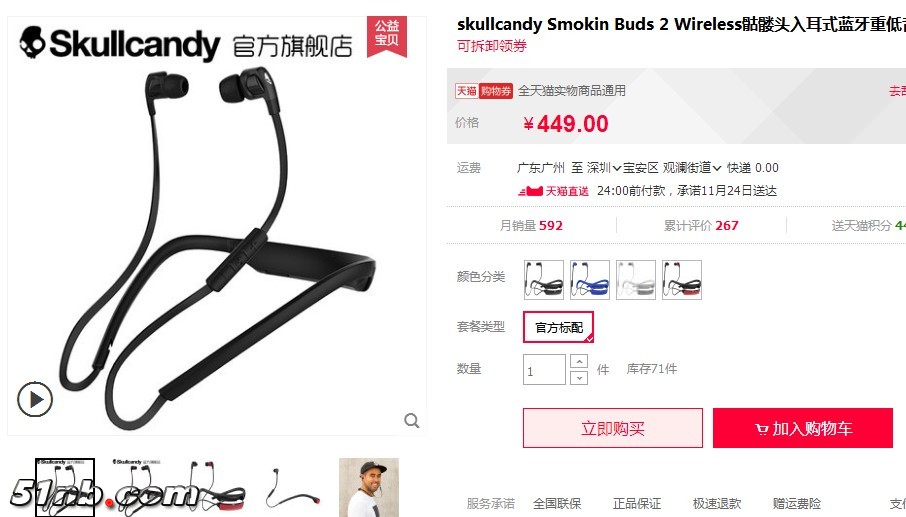Click the 立即购买 buy now button
The width and height of the screenshot is (906, 517).
613,428
